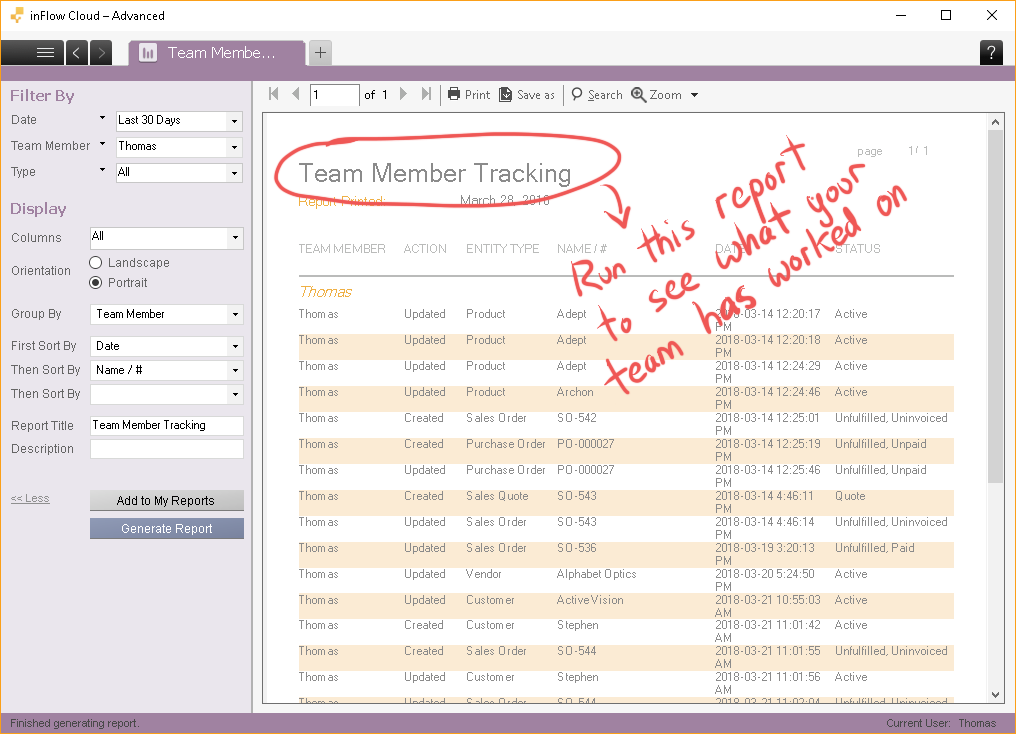Save the report with Save as
The width and height of the screenshot is (1016, 734).
pyautogui.click(x=527, y=95)
